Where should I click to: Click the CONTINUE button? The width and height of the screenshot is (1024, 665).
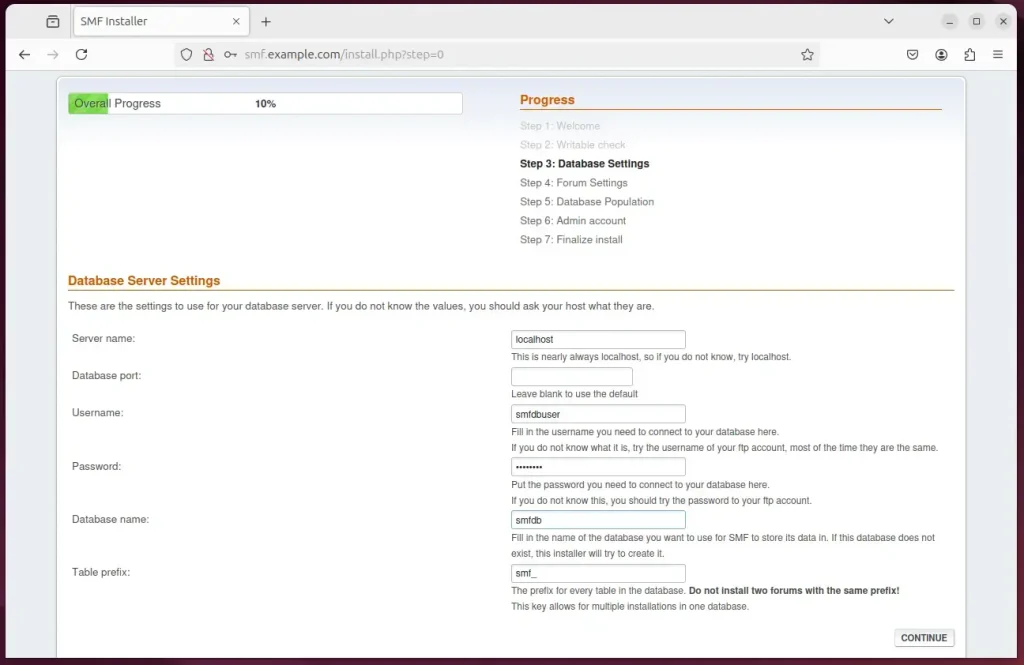pyautogui.click(x=923, y=638)
